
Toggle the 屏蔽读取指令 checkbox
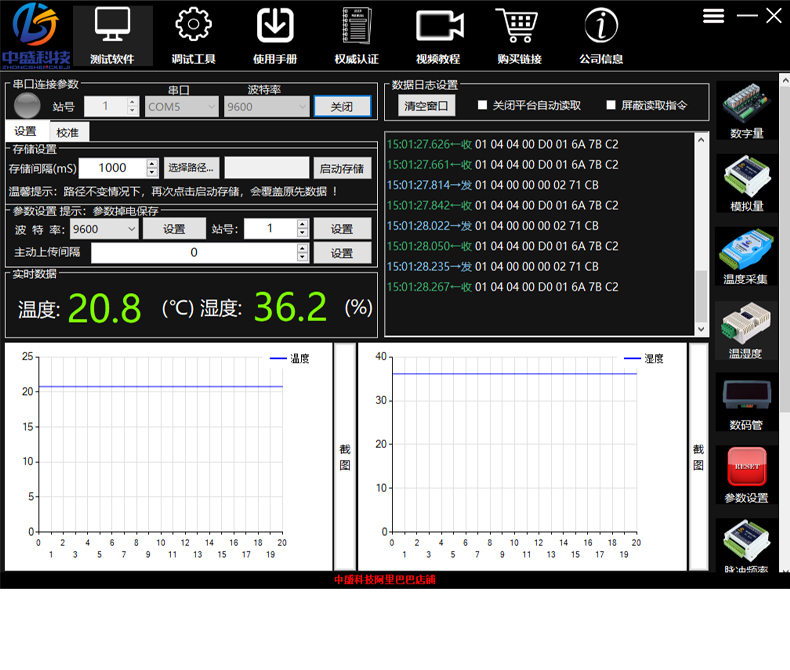(x=611, y=105)
